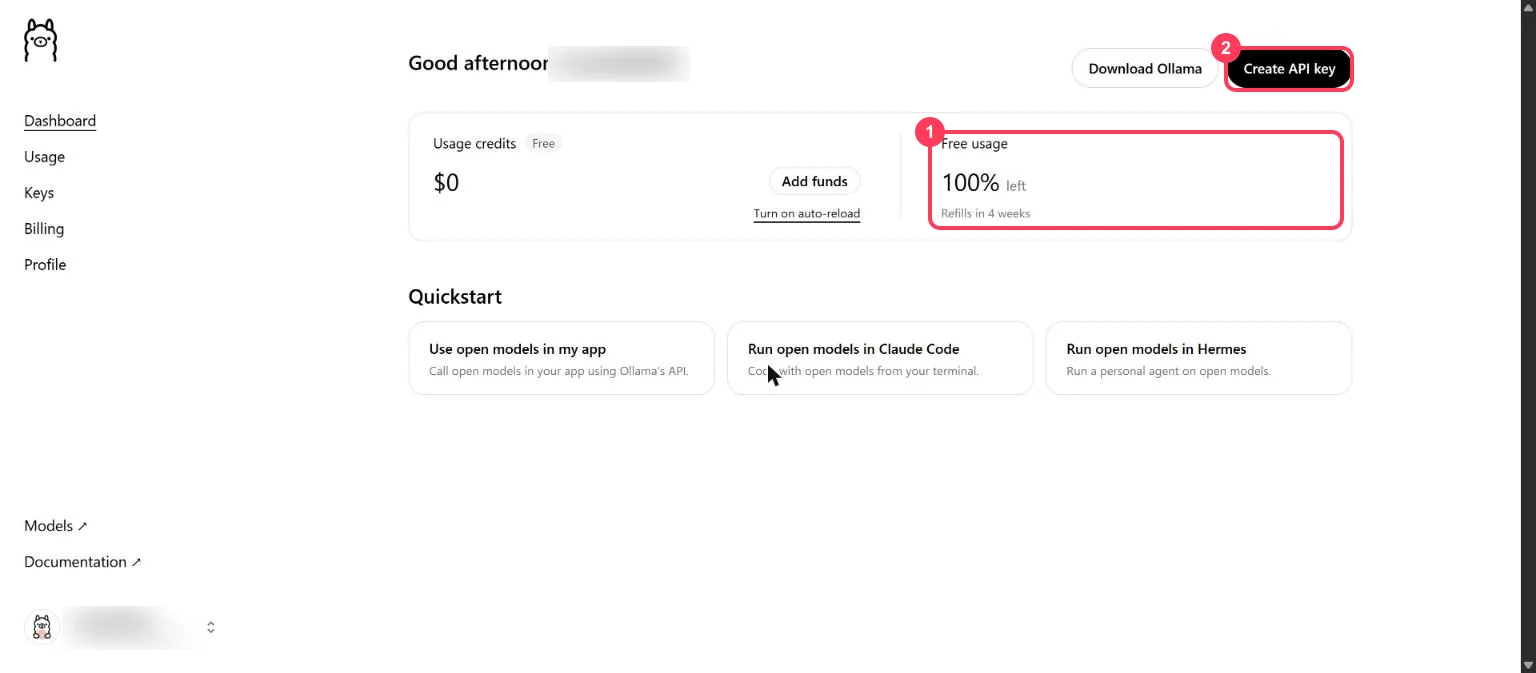The image size is (1536, 673).
Task: Open the Usage page
Action: [x=44, y=157]
